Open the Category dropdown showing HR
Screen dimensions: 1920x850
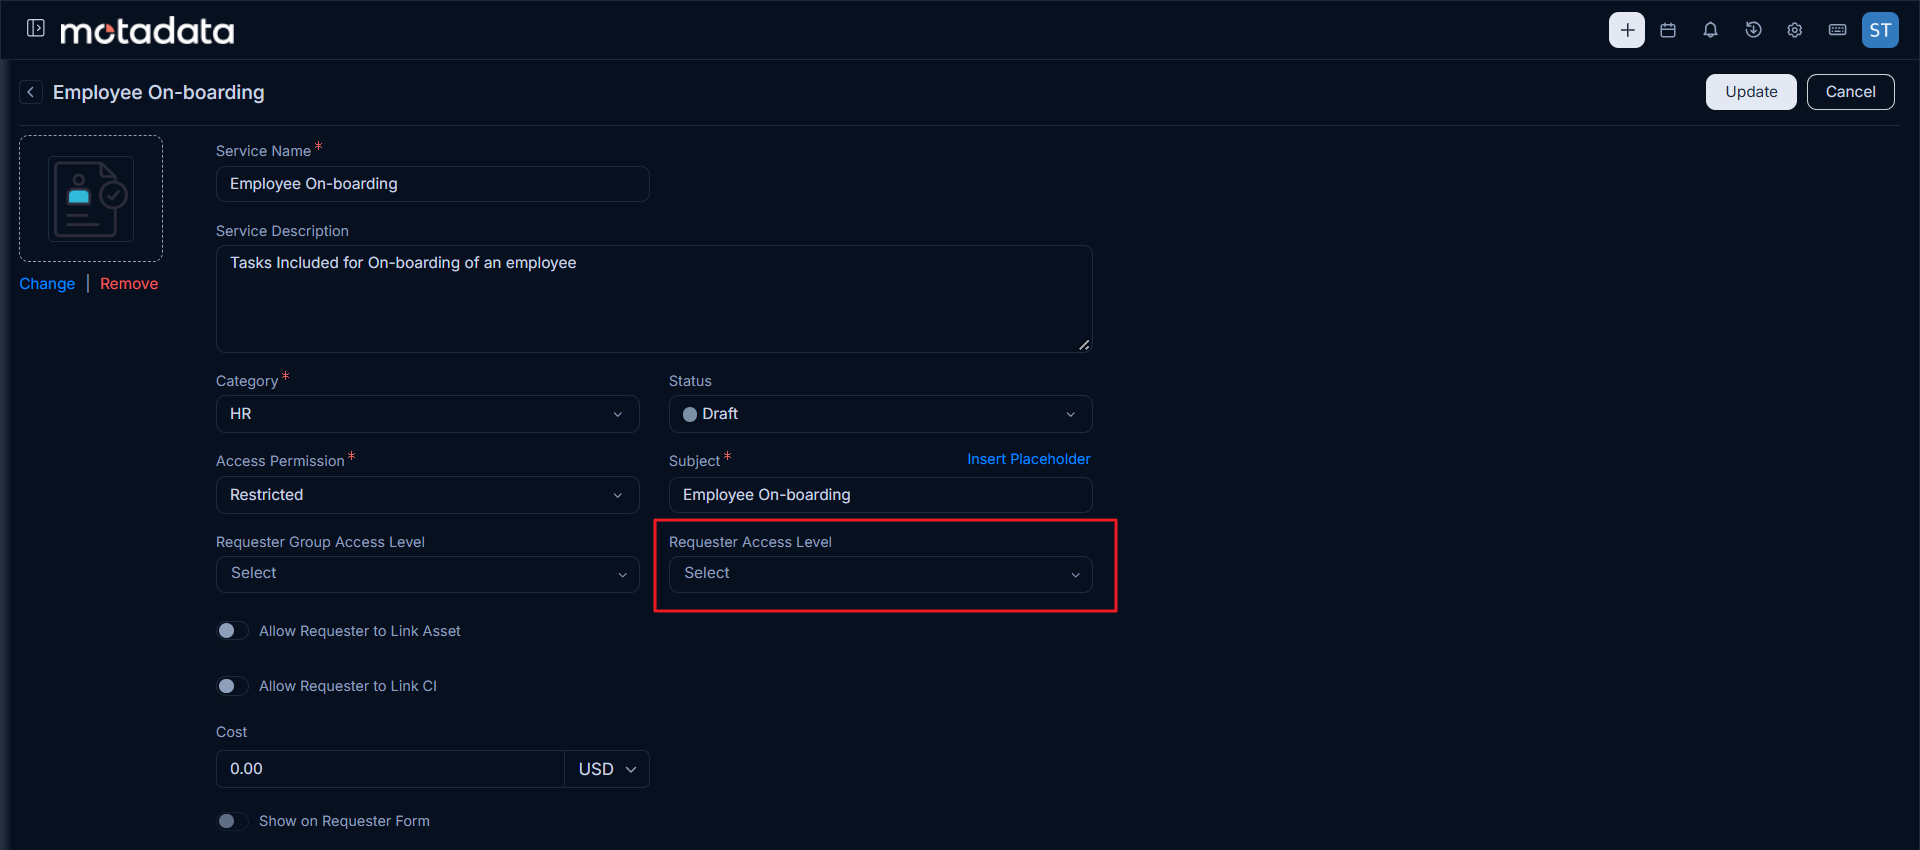coord(428,414)
